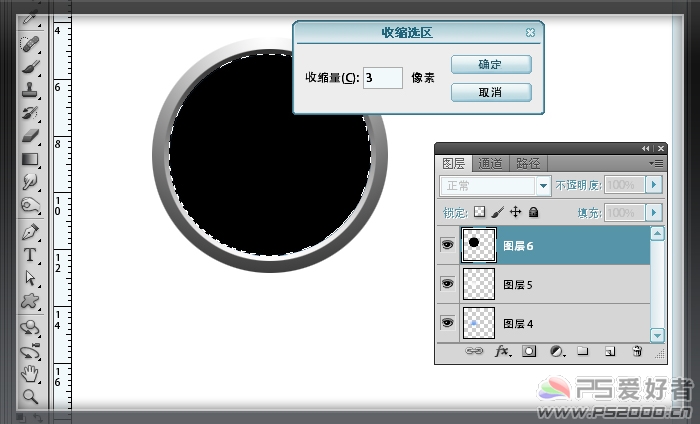Screen dimensions: 700x424
Task: Open the fx layer style menu
Action: click(503, 351)
